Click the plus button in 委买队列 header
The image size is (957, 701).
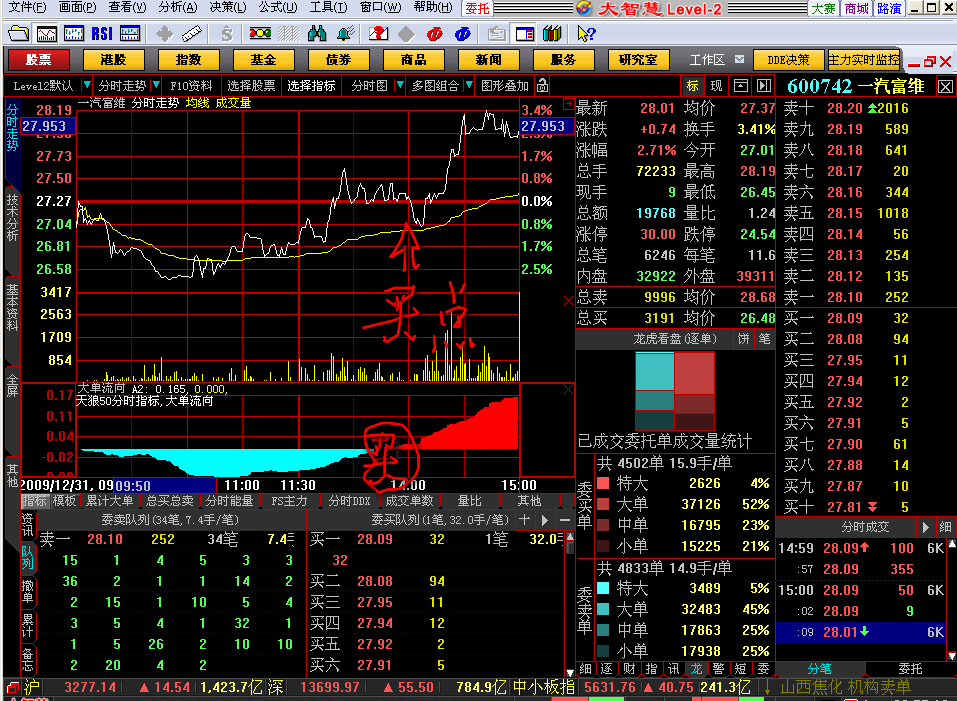point(524,520)
